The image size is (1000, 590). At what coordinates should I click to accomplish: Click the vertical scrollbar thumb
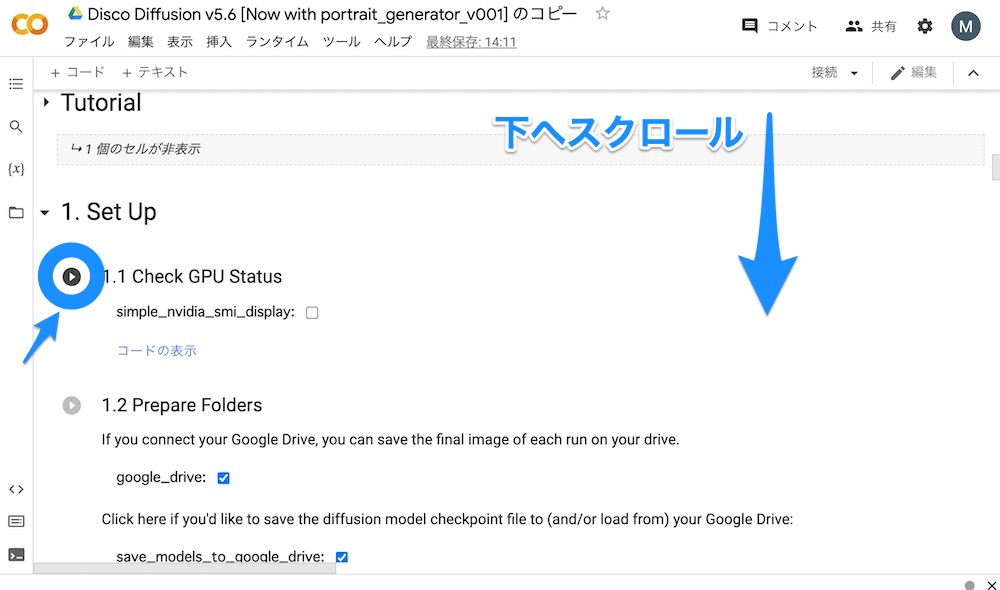pos(996,167)
